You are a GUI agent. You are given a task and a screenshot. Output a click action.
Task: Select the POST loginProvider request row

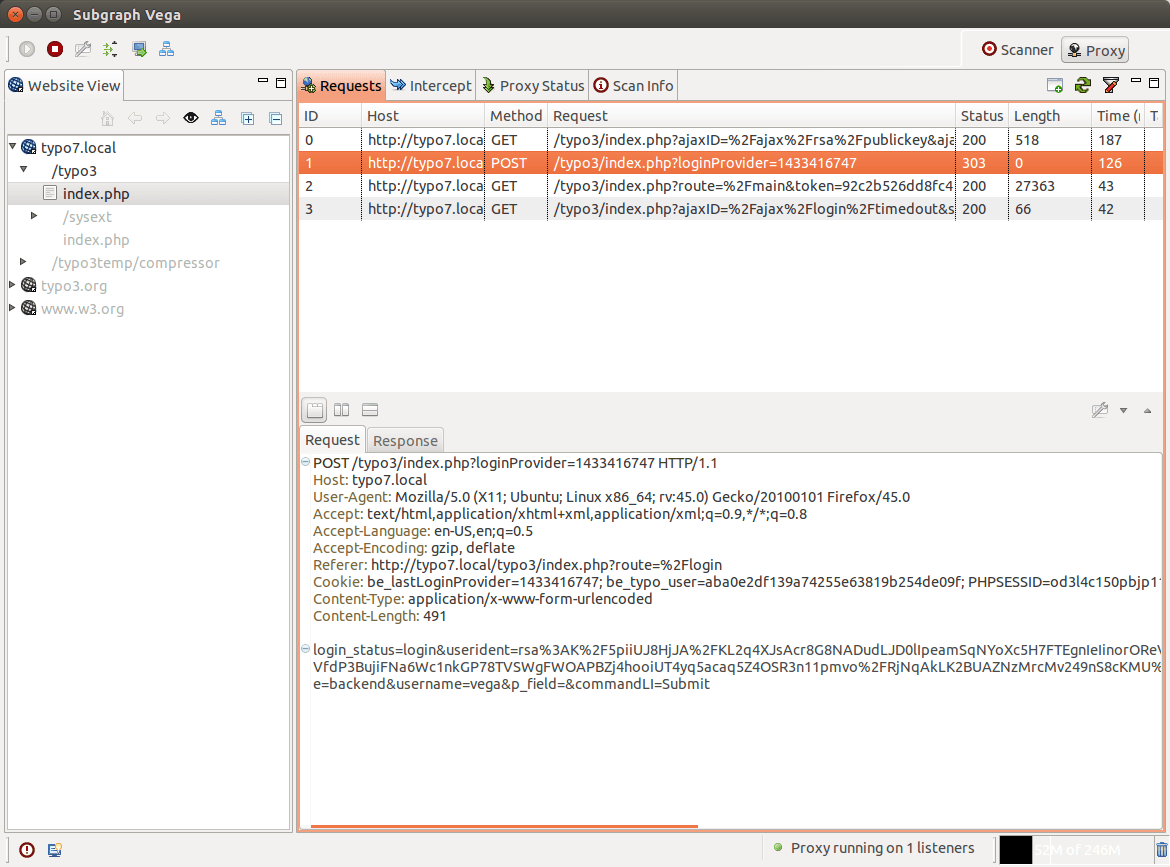coord(731,163)
